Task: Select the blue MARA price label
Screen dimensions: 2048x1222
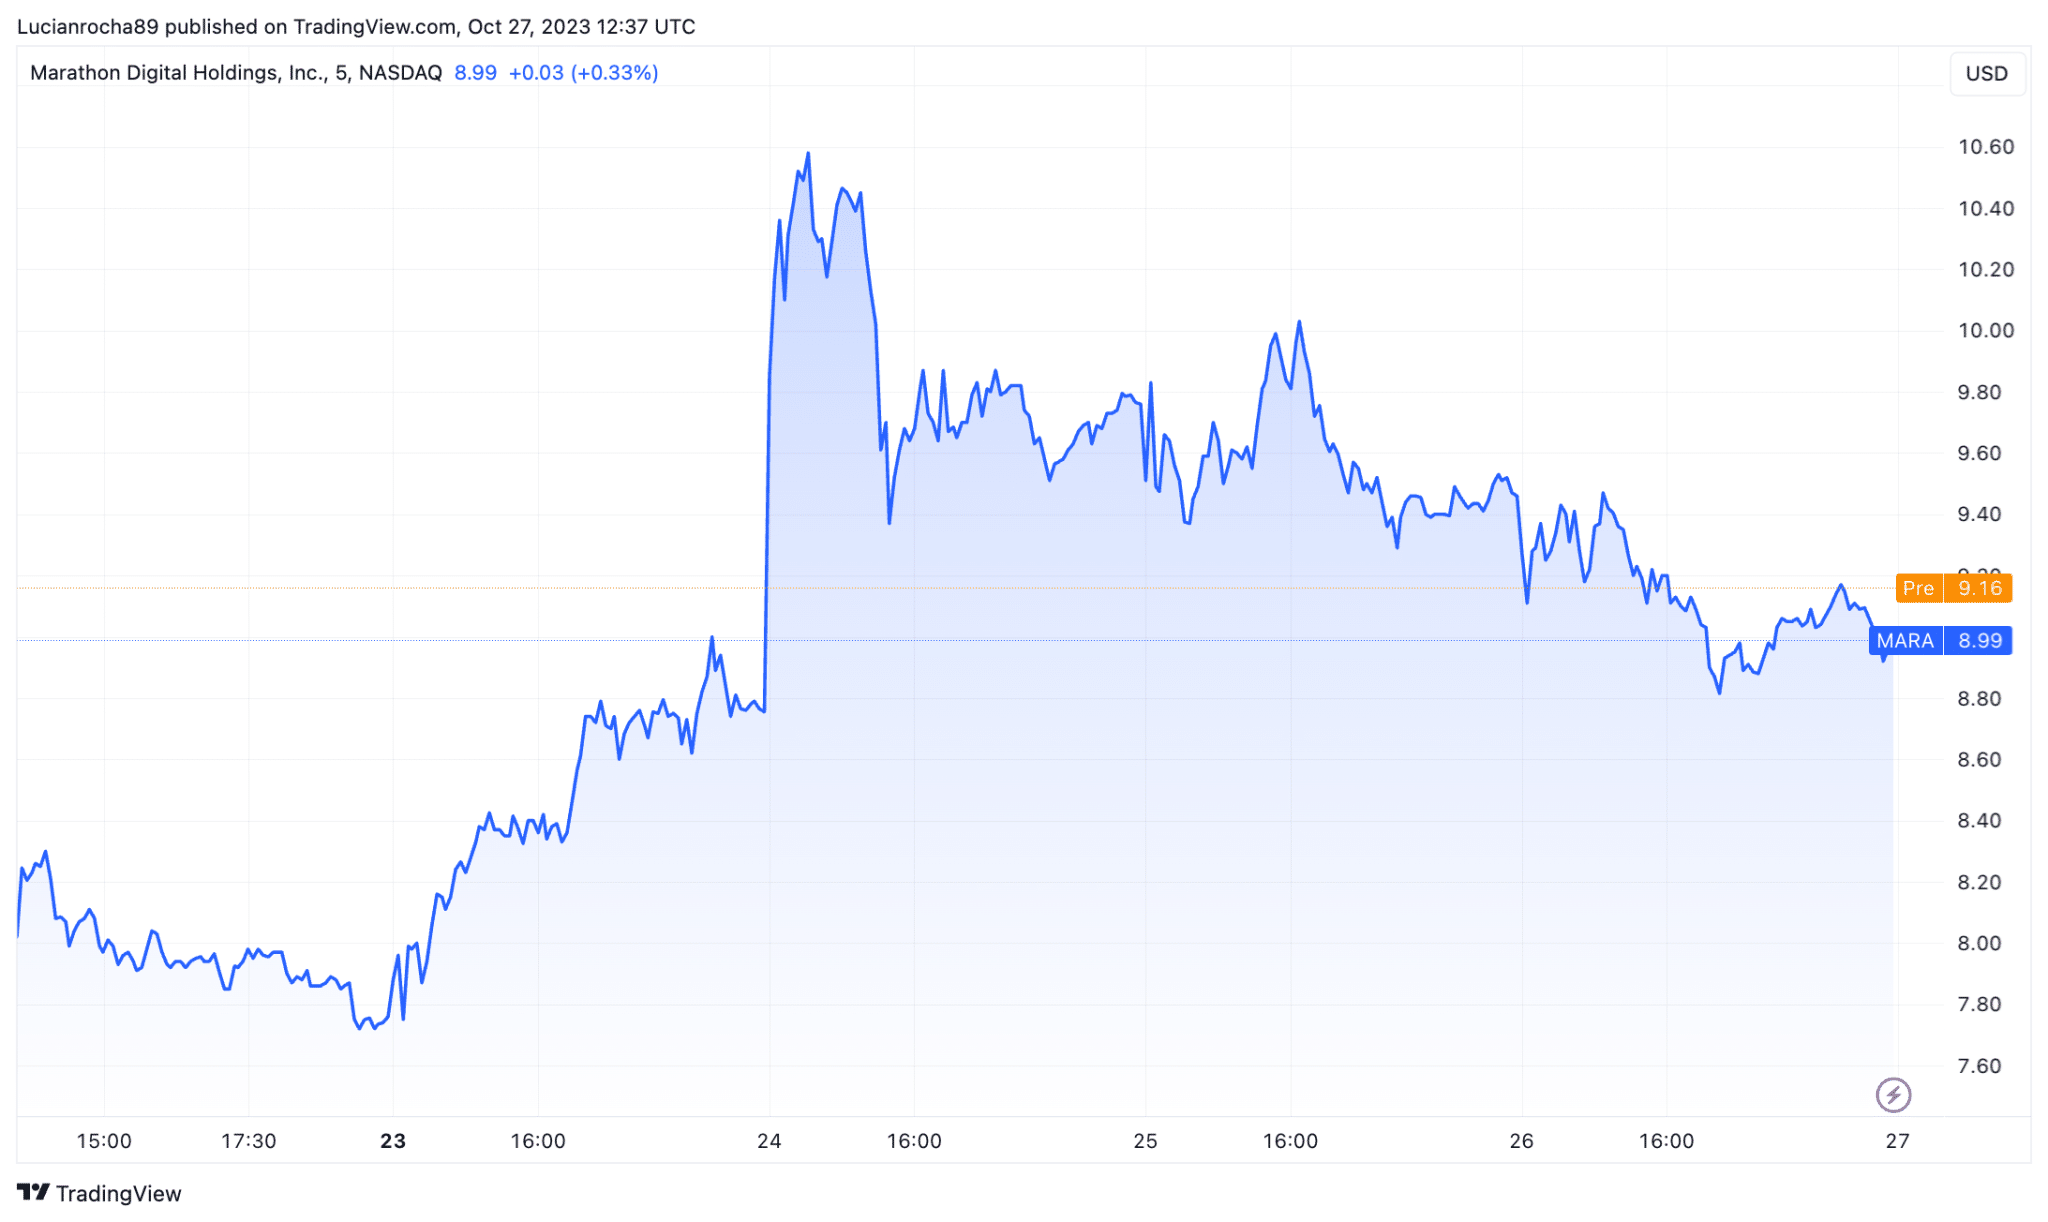Action: click(x=1939, y=641)
